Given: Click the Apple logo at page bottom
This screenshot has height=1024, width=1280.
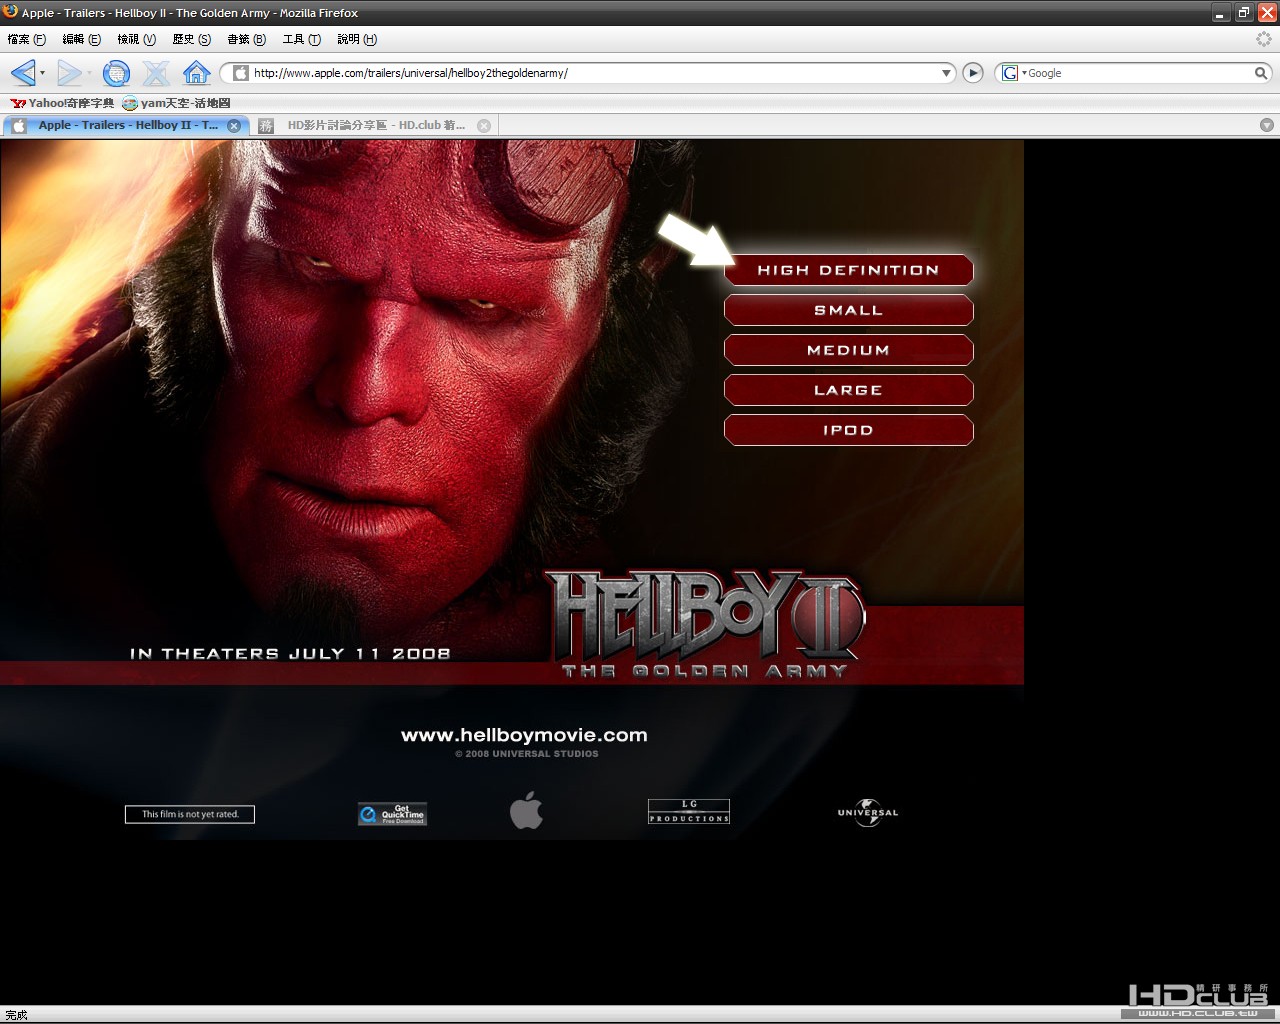Looking at the screenshot, I should (526, 810).
